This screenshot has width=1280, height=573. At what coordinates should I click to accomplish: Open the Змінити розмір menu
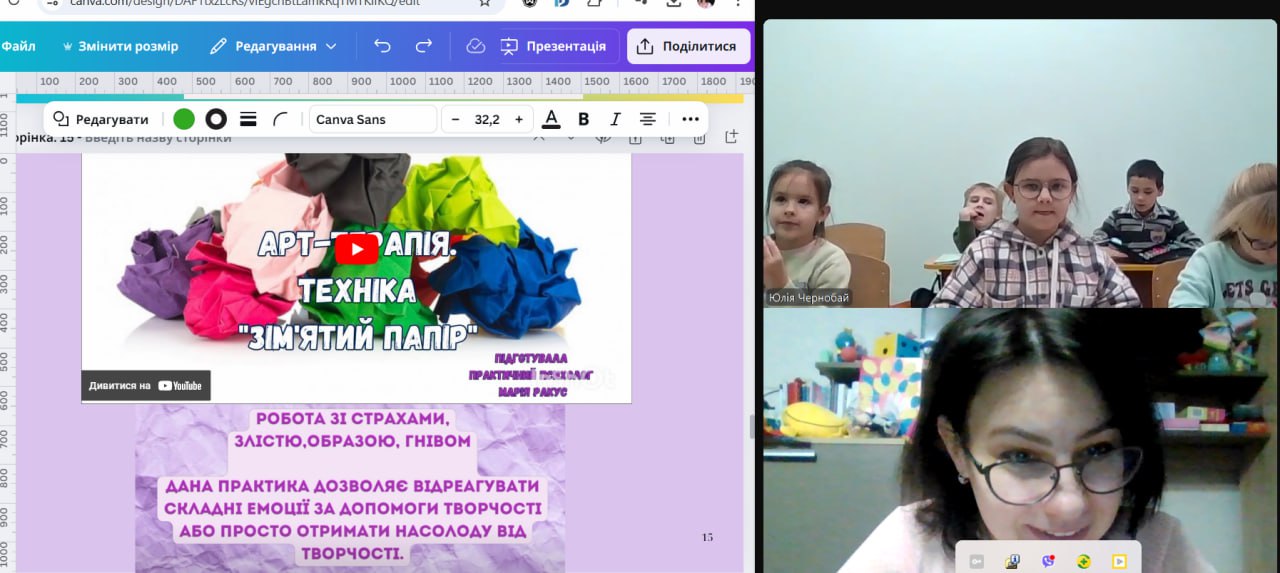tap(120, 46)
